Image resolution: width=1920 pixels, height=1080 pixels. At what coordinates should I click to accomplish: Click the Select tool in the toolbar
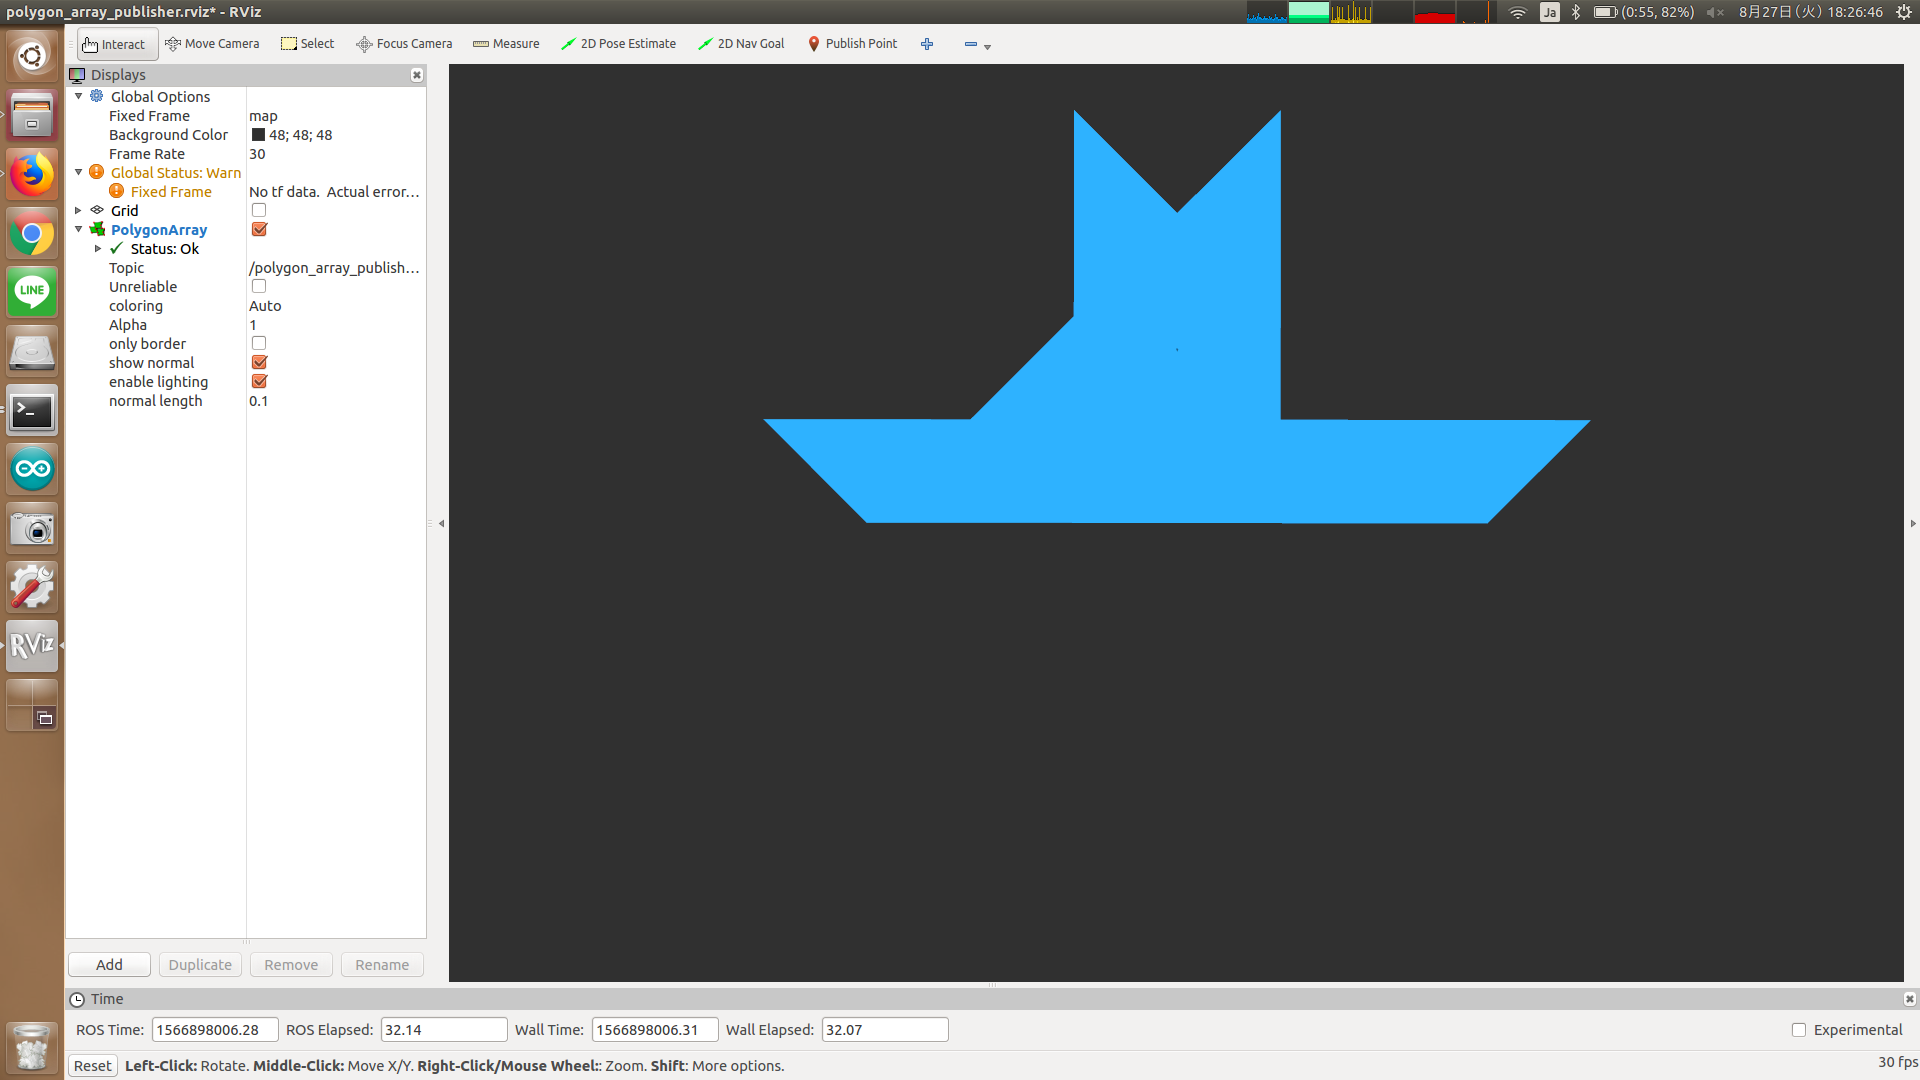(308, 44)
